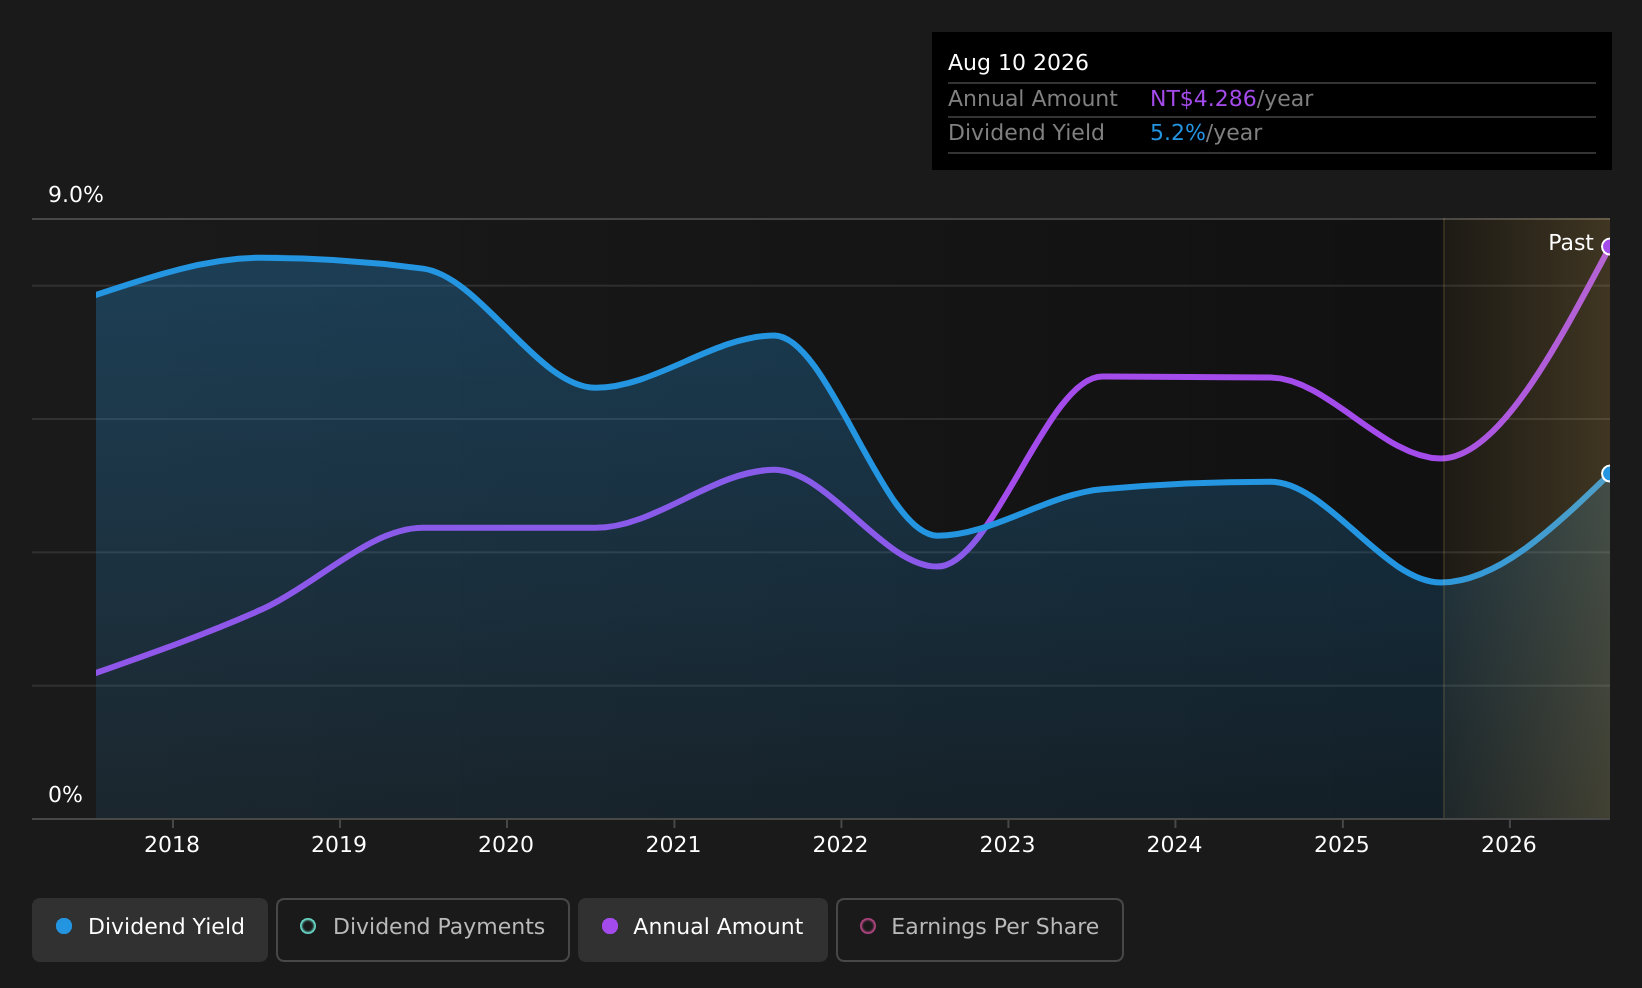1642x988 pixels.
Task: Click the 2019 x-axis label
Action: click(x=339, y=845)
